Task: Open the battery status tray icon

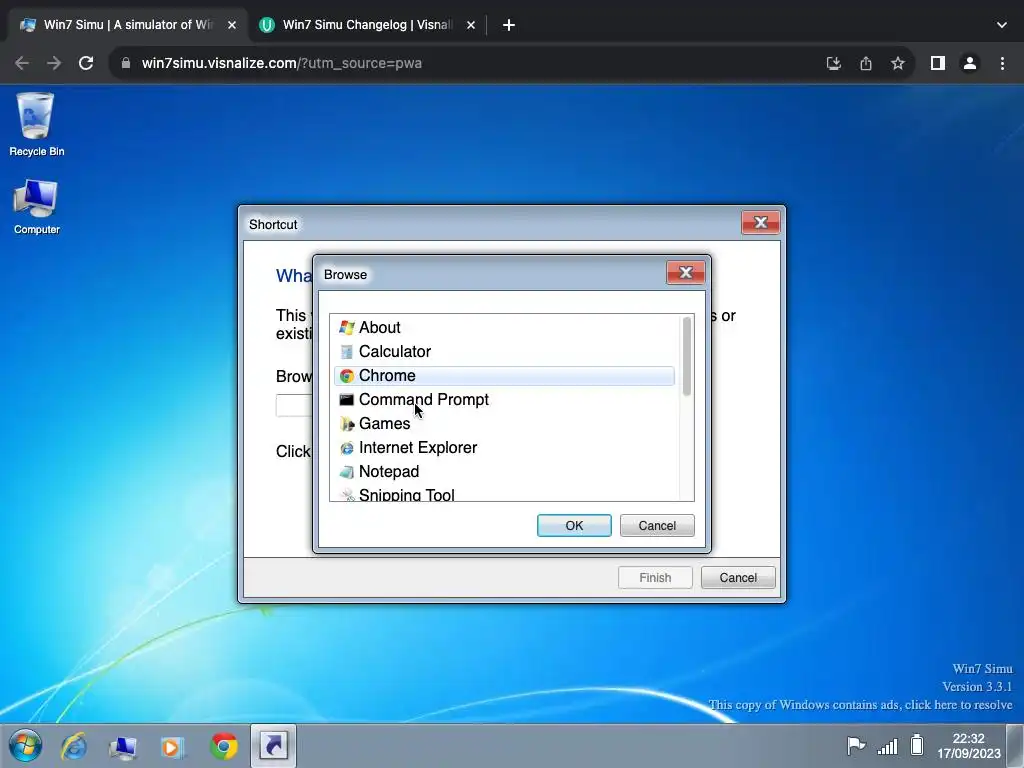Action: point(917,745)
